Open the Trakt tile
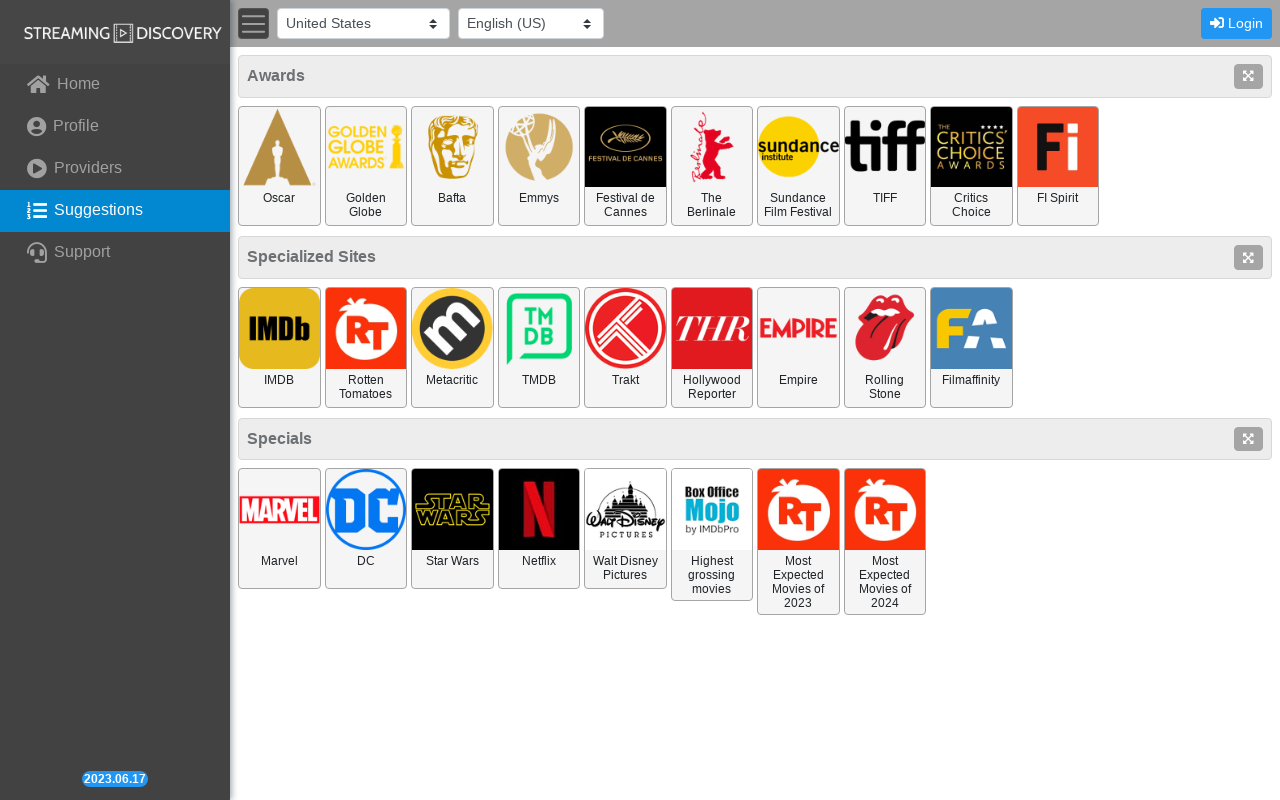Screen dimensions: 1280x800 click(625, 347)
